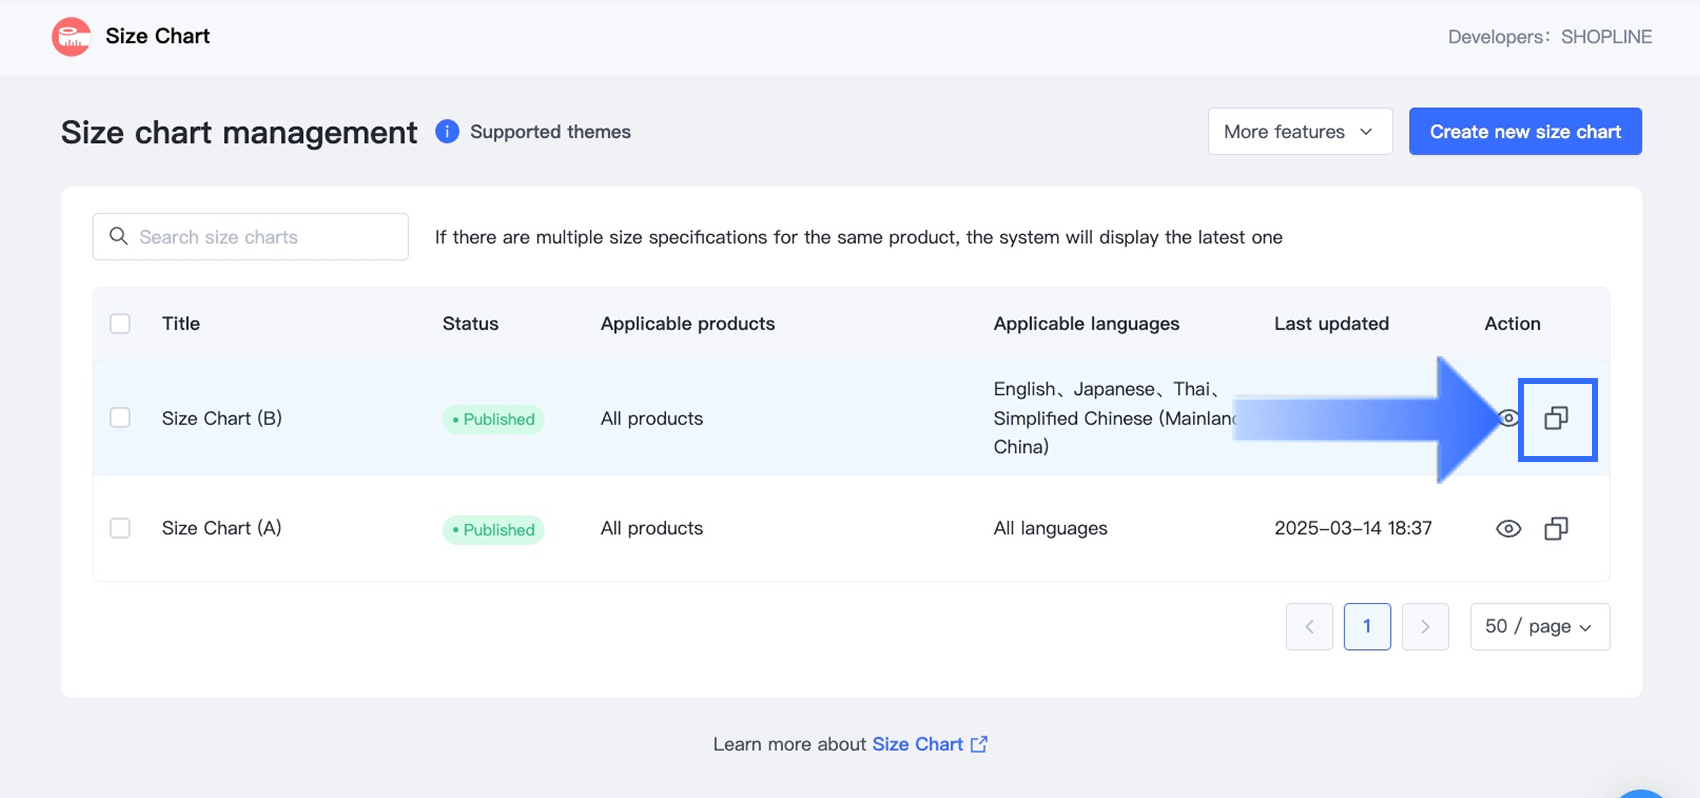The width and height of the screenshot is (1700, 798).
Task: Click the magnifier icon in search box
Action: coord(119,236)
